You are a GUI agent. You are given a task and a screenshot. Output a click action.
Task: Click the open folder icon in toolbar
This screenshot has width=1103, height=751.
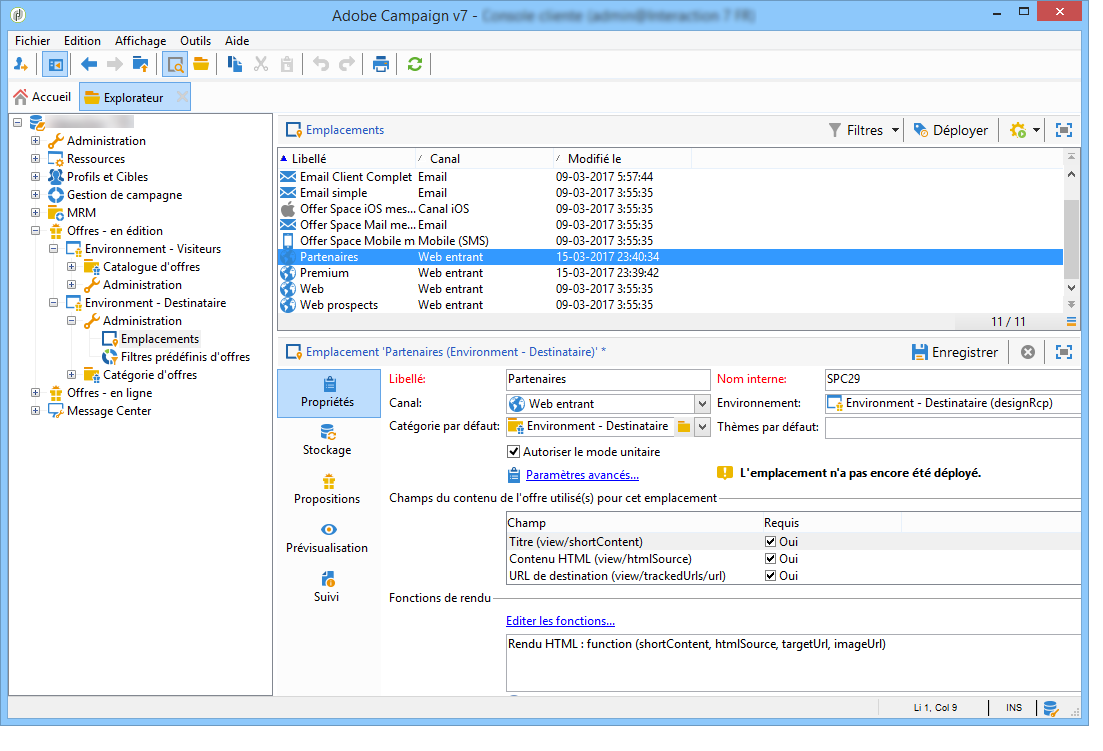[x=201, y=65]
